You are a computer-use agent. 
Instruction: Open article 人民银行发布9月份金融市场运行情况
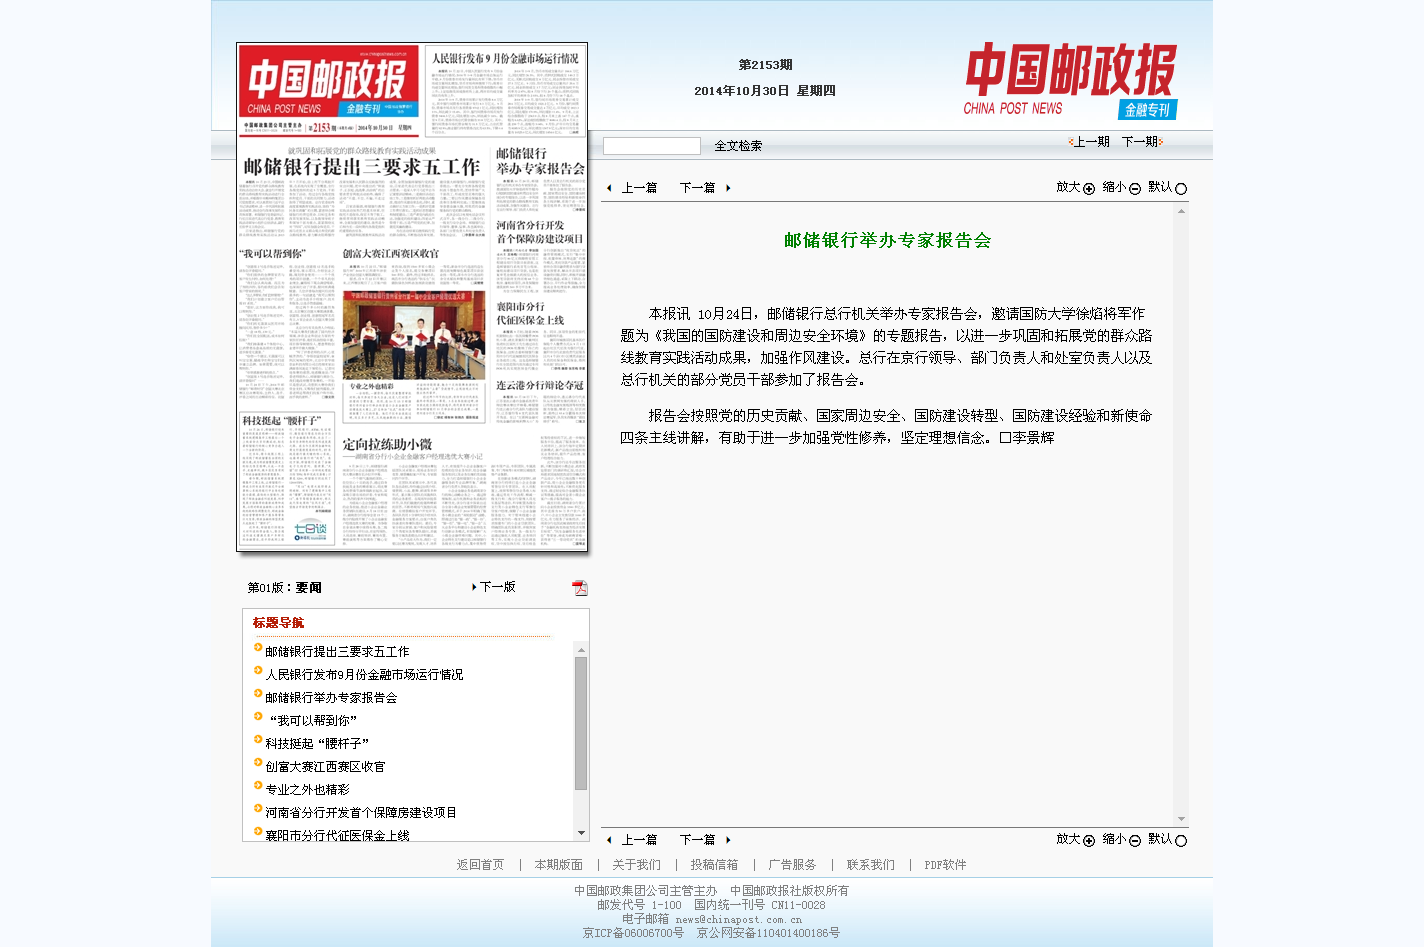click(366, 674)
